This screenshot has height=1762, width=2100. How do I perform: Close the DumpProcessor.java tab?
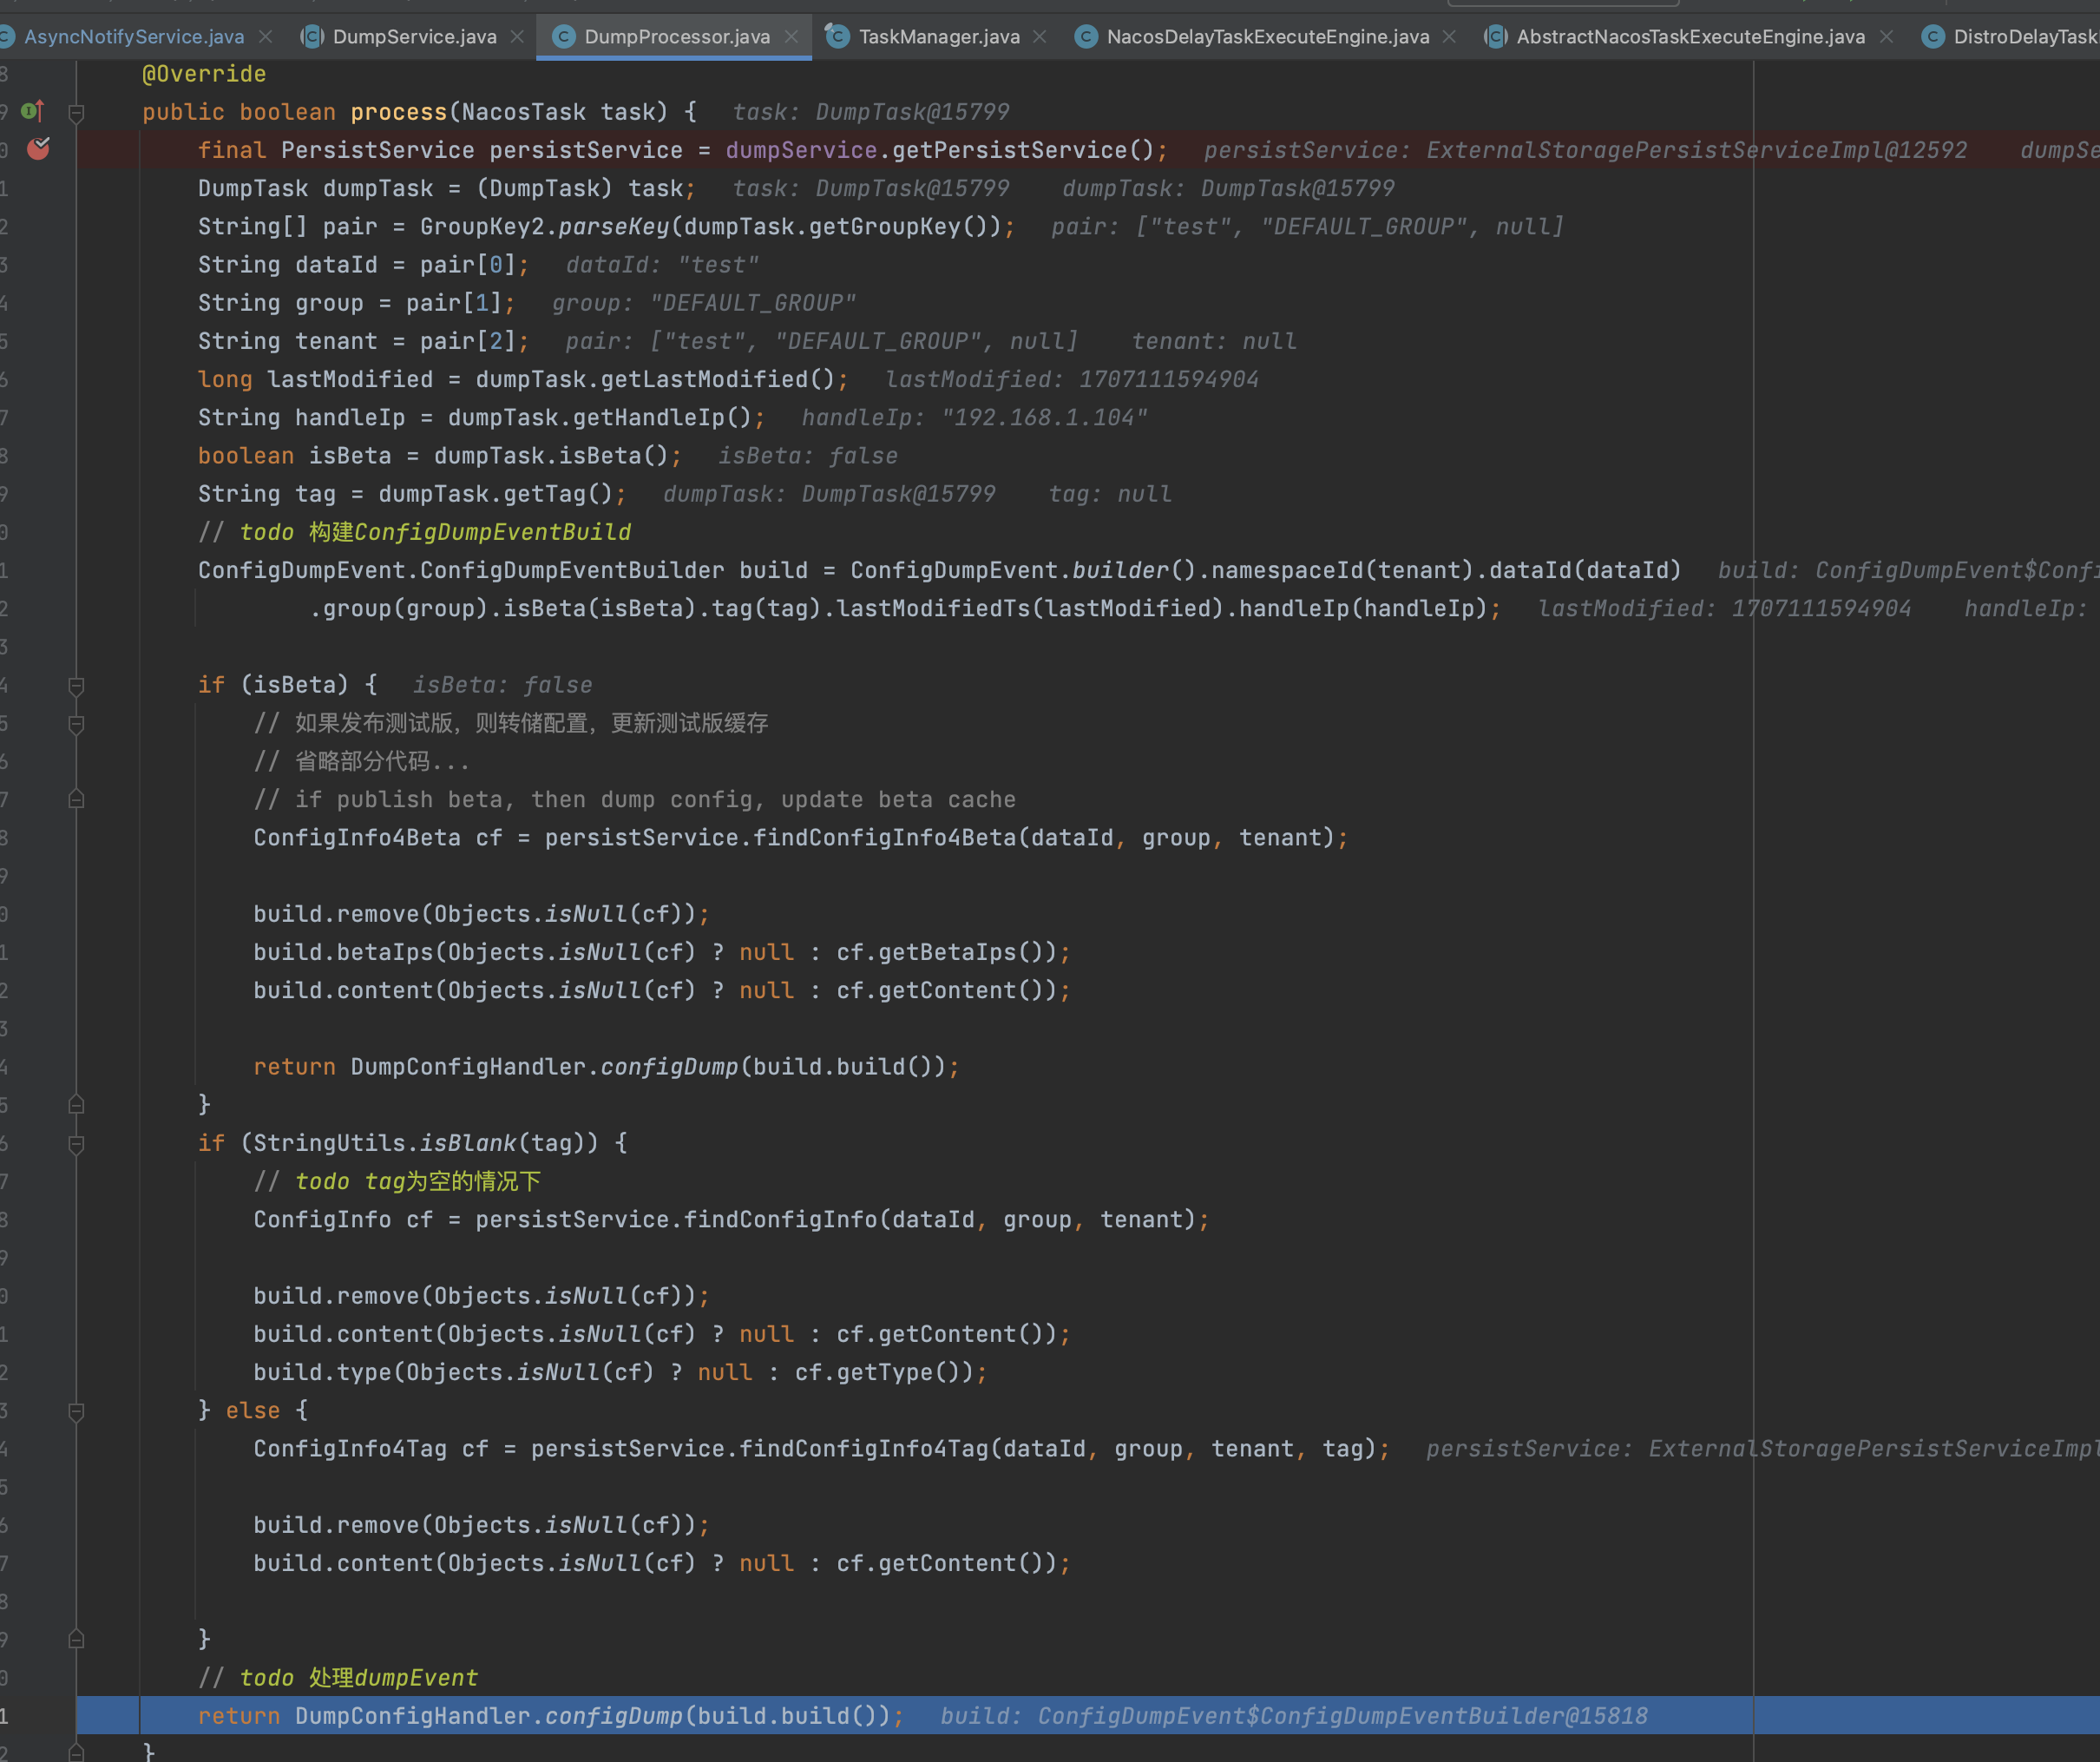point(791,37)
